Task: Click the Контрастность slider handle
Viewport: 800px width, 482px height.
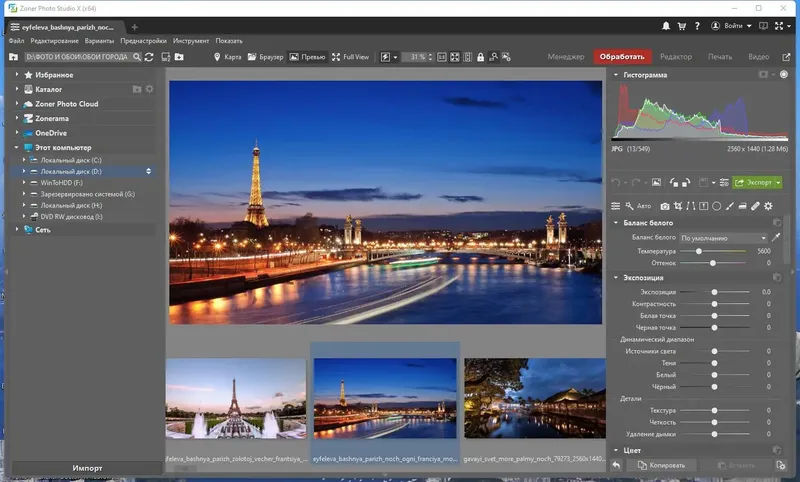Action: pos(713,304)
